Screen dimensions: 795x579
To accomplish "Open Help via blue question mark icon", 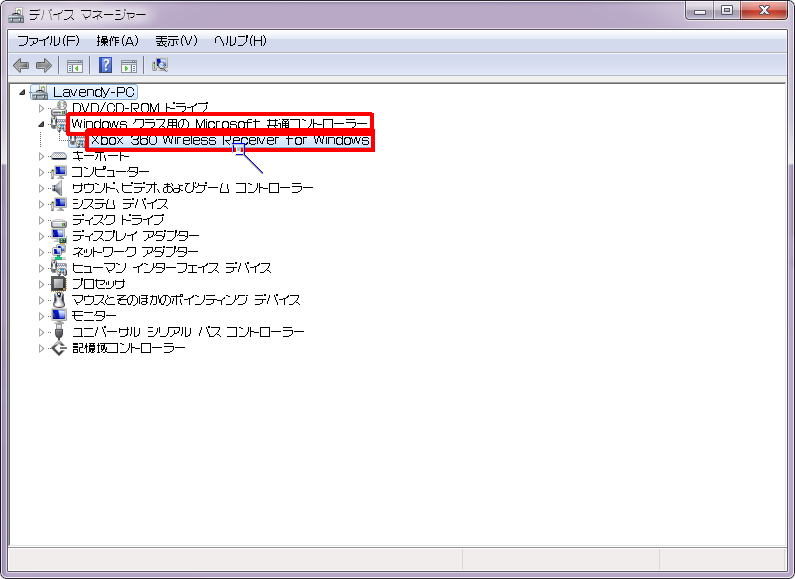I will coord(105,65).
